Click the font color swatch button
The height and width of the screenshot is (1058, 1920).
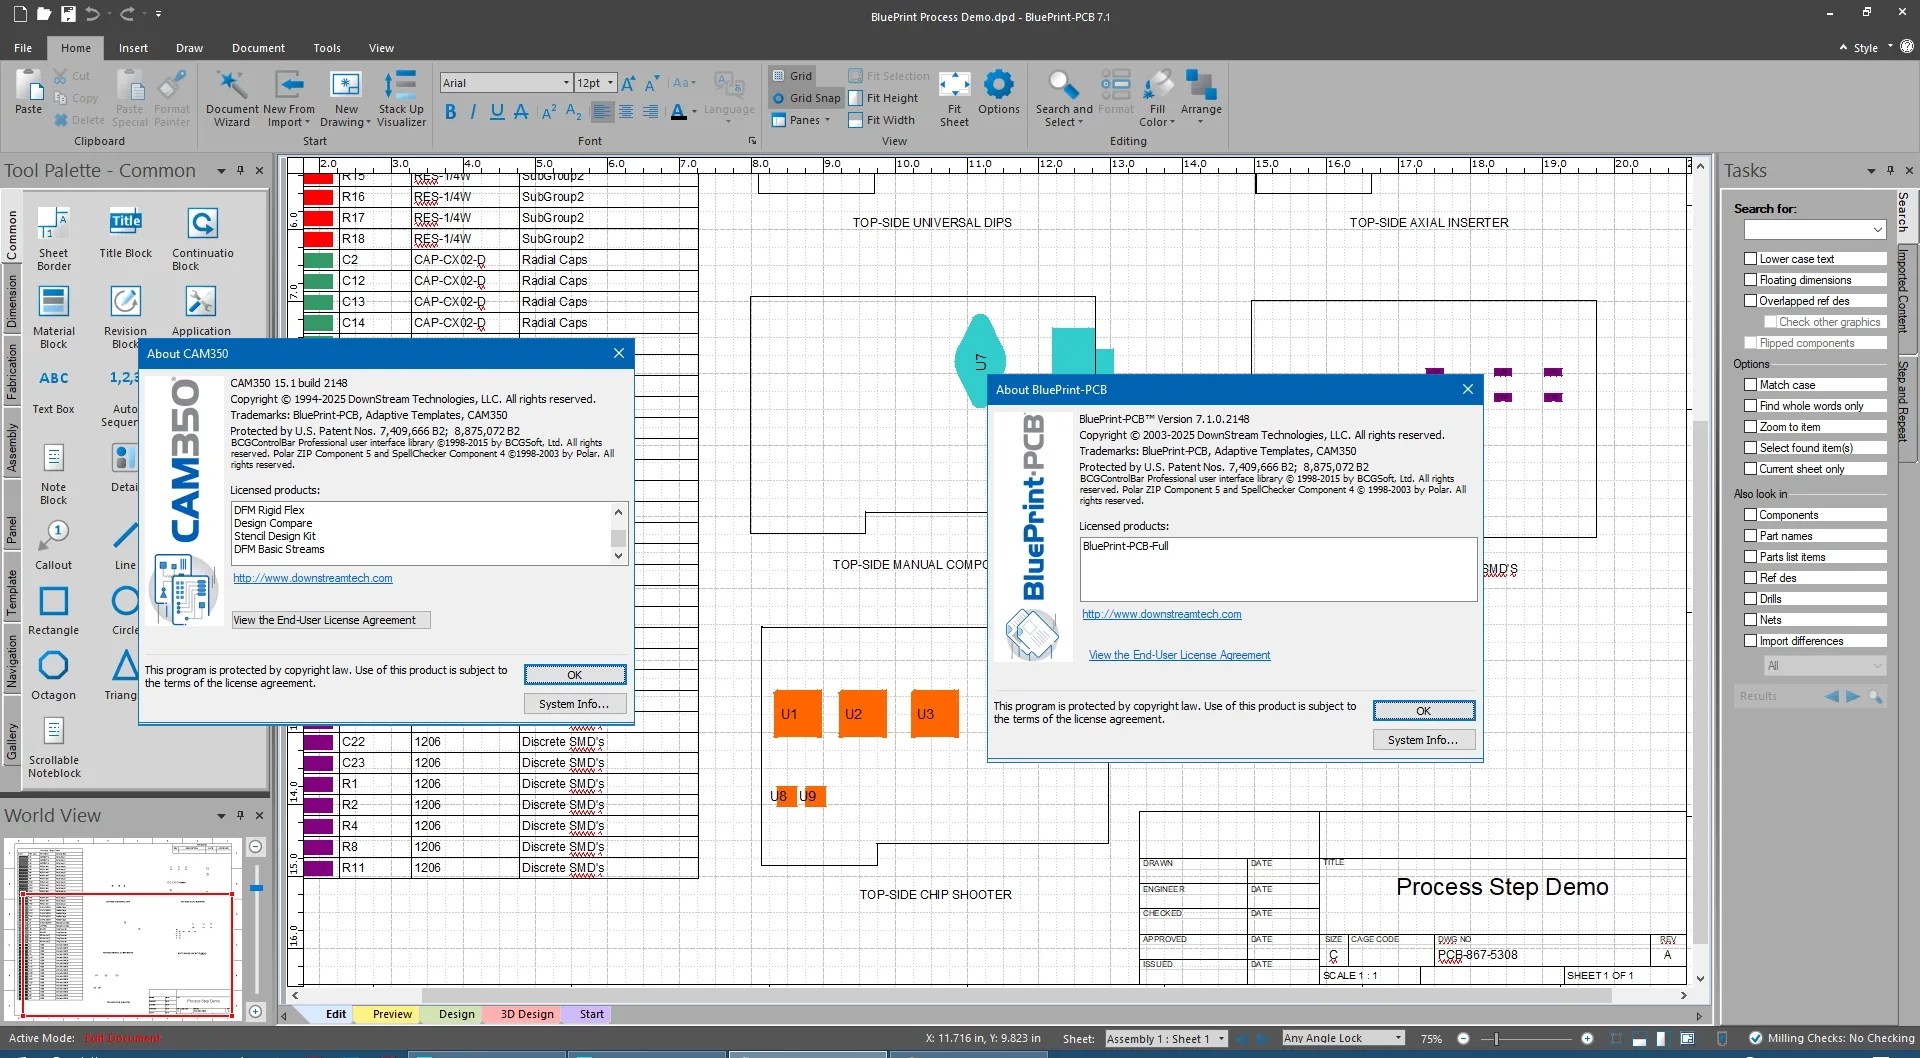[679, 112]
